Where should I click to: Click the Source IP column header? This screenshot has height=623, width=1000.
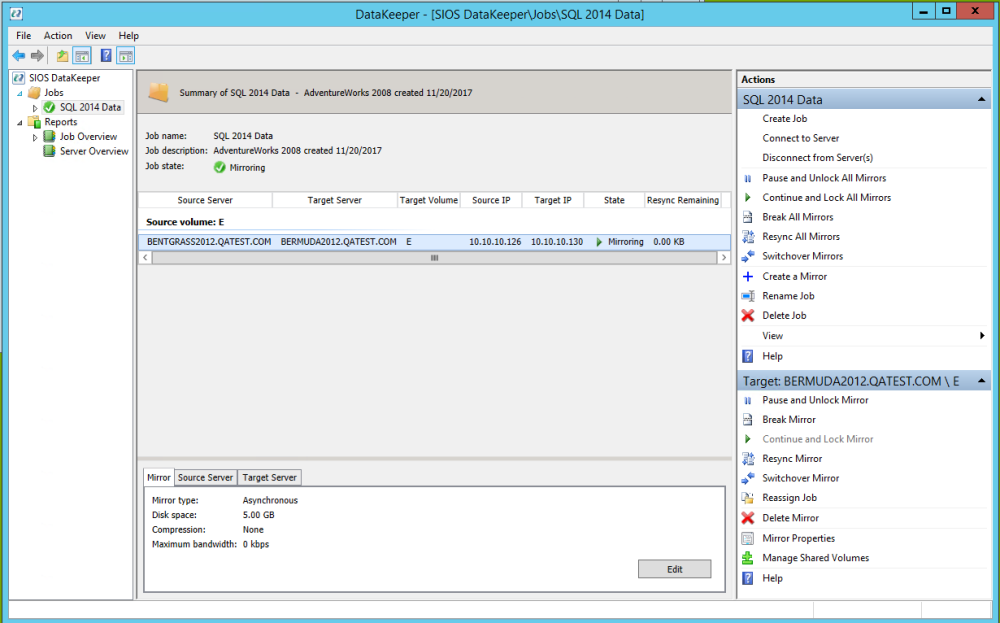491,200
